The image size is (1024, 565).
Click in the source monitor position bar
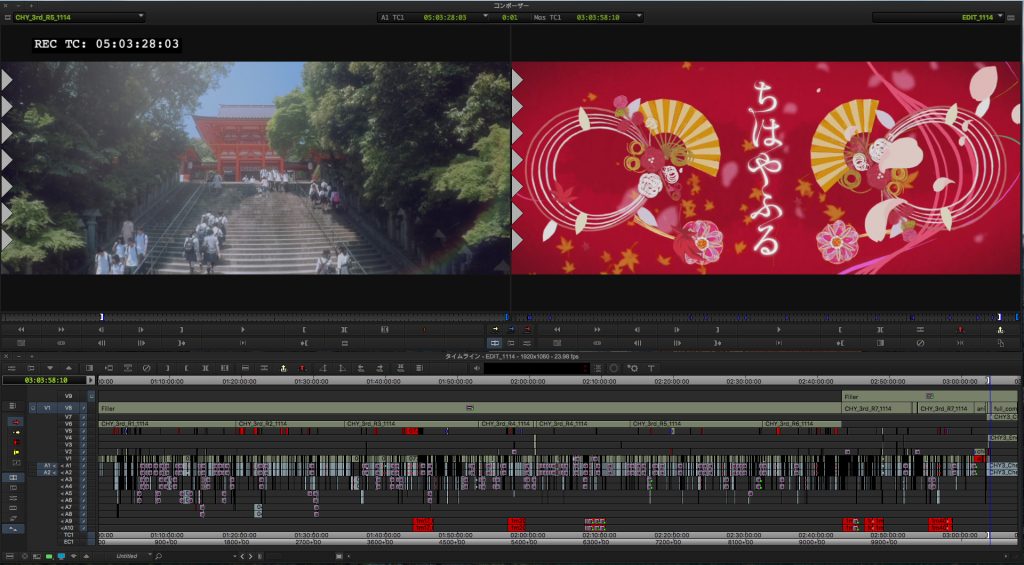tap(255, 317)
